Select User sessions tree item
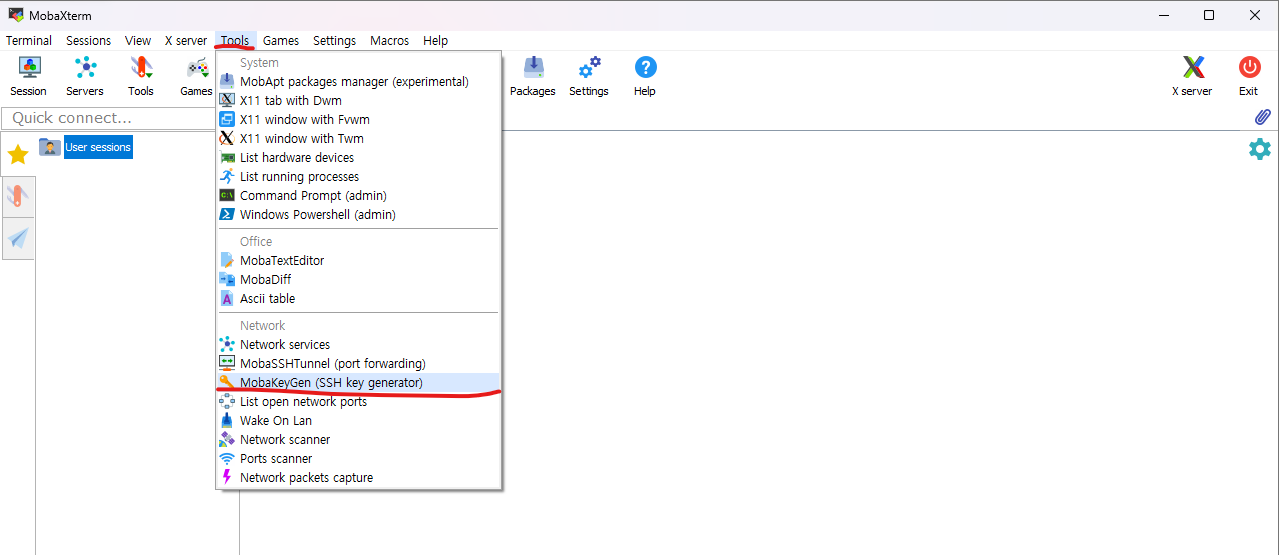This screenshot has width=1279, height=555. tap(98, 147)
